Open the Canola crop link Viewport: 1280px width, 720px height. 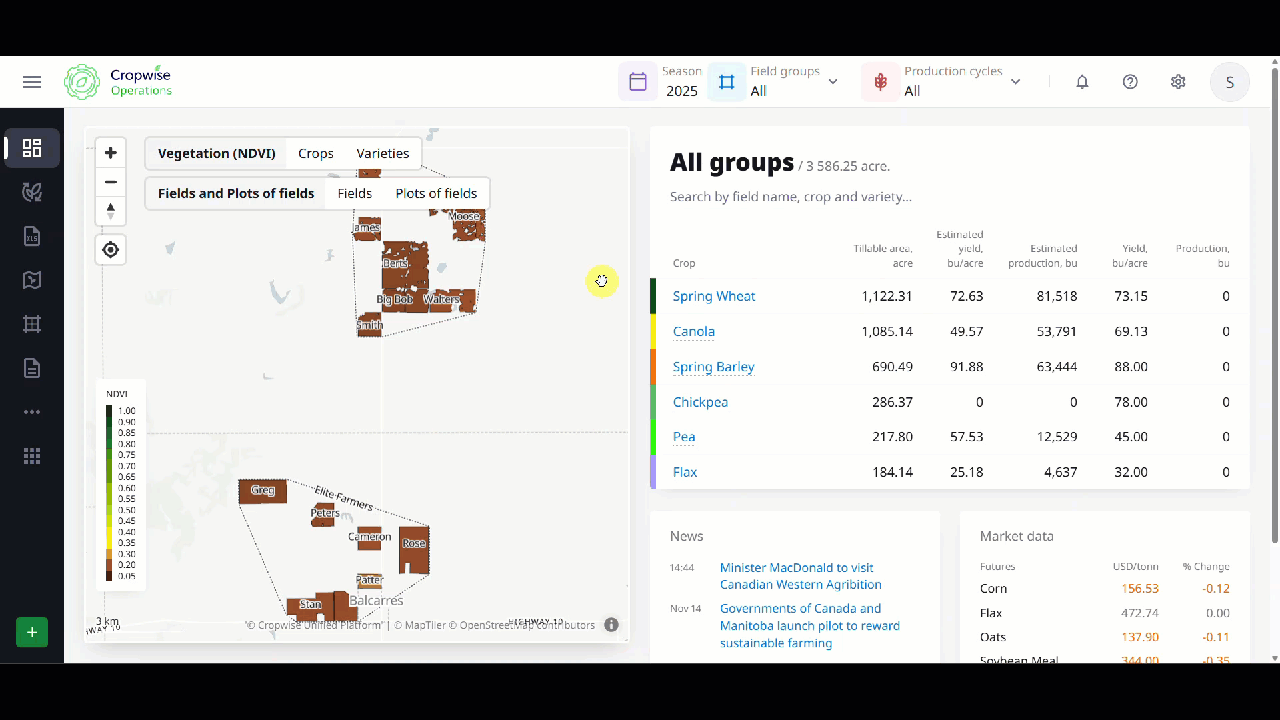point(694,331)
